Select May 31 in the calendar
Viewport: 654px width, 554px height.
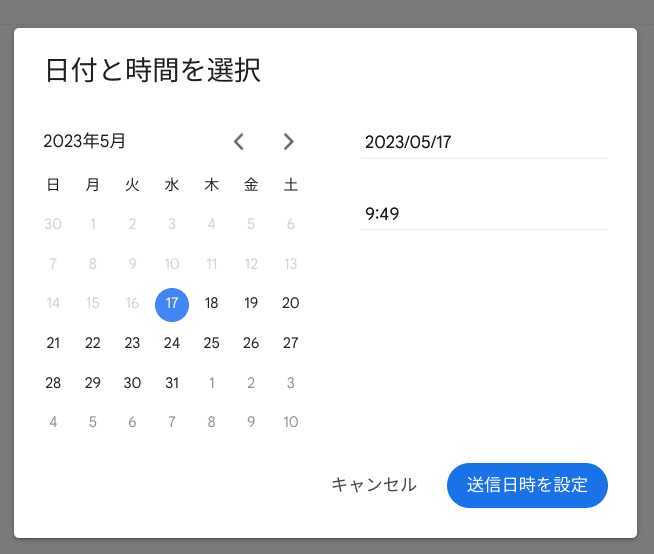click(172, 383)
